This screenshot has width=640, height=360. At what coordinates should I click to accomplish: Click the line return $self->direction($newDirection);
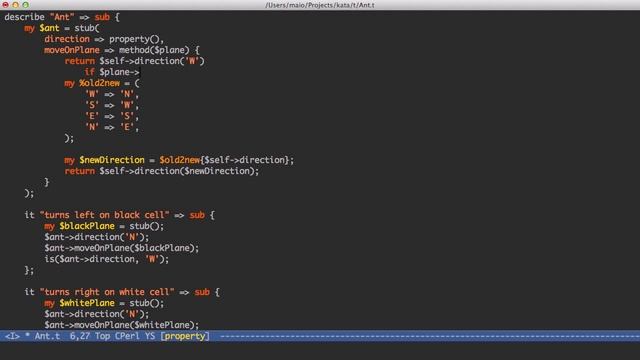[x=162, y=171]
